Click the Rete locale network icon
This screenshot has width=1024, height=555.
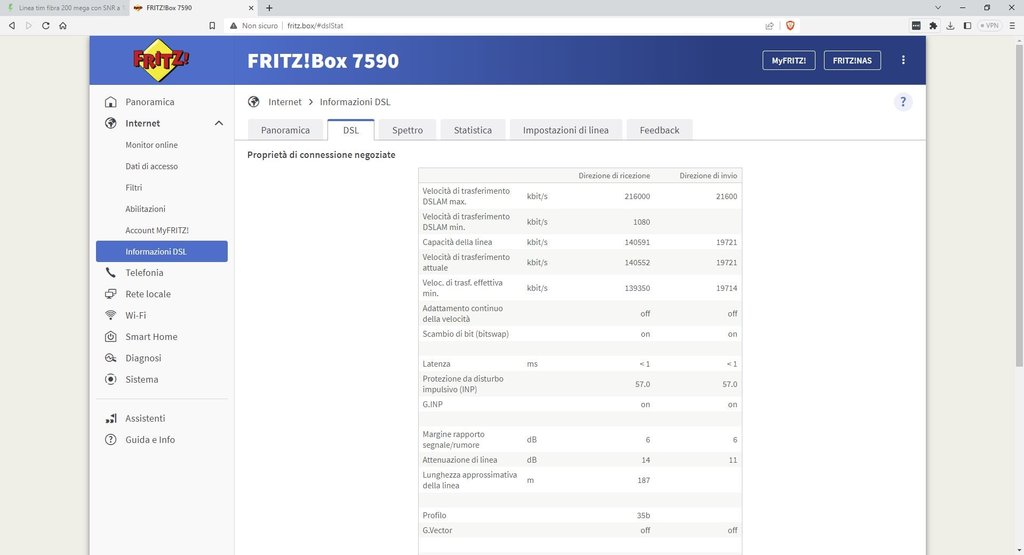pos(111,294)
